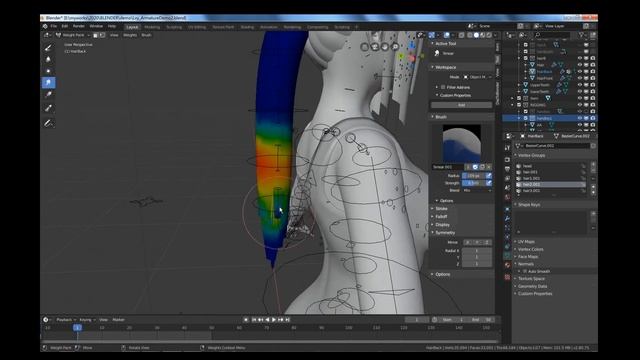
Task: Expand the Geometry Data panel
Action: [x=531, y=286]
